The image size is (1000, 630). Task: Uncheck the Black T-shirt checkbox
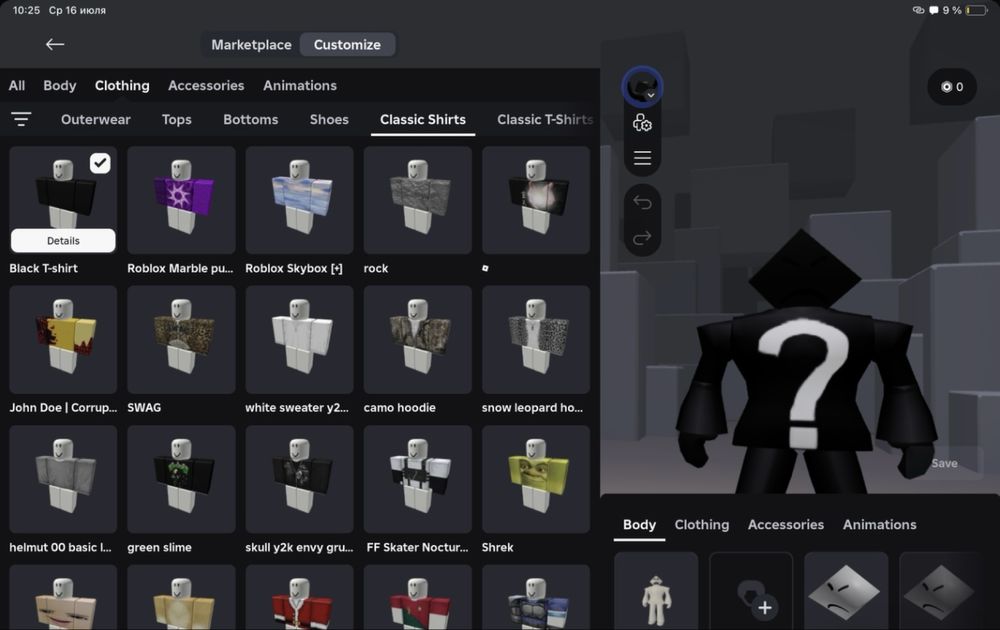[x=100, y=163]
